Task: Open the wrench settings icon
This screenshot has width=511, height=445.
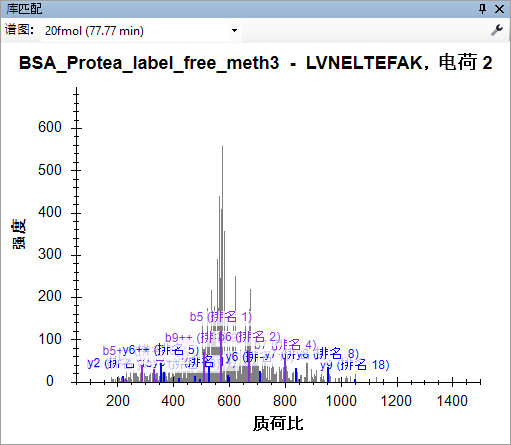Action: pyautogui.click(x=497, y=30)
